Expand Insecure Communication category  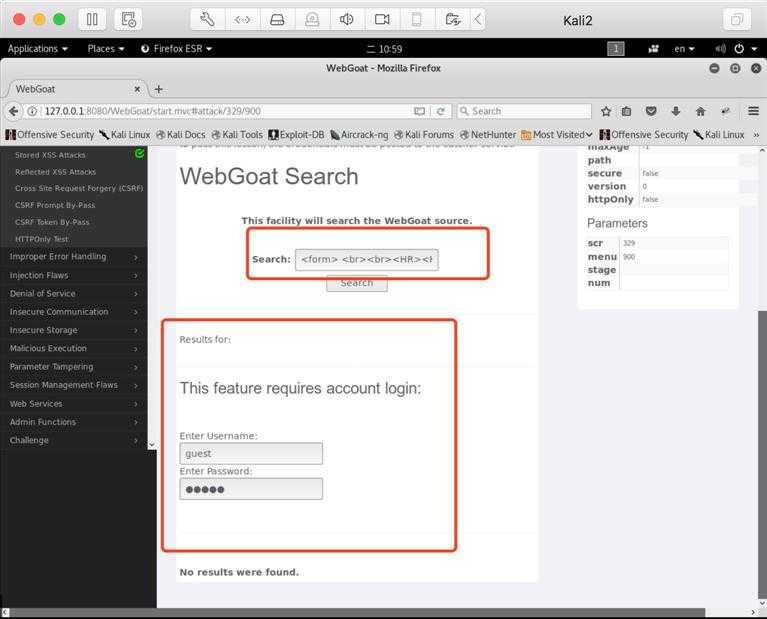click(x=73, y=312)
